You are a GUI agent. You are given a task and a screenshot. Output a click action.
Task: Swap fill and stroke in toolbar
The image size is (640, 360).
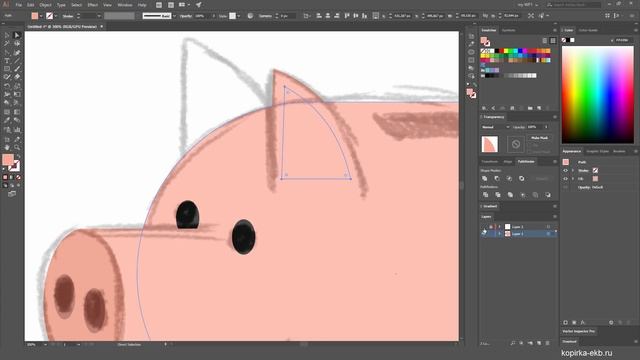coord(18,156)
